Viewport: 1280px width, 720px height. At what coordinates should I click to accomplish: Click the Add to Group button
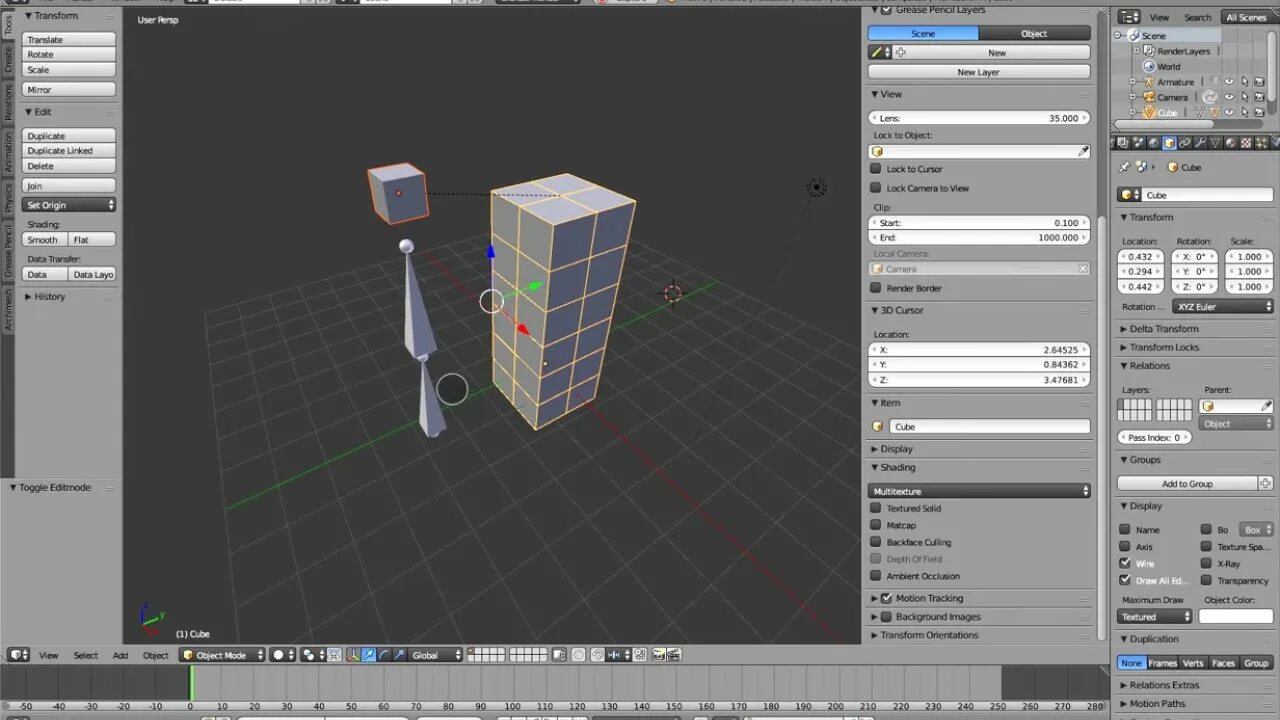1187,484
